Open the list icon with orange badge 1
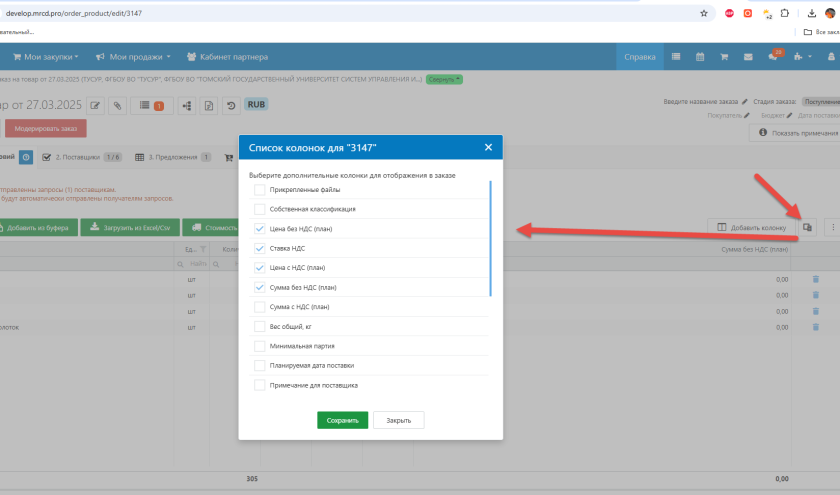 tap(152, 106)
